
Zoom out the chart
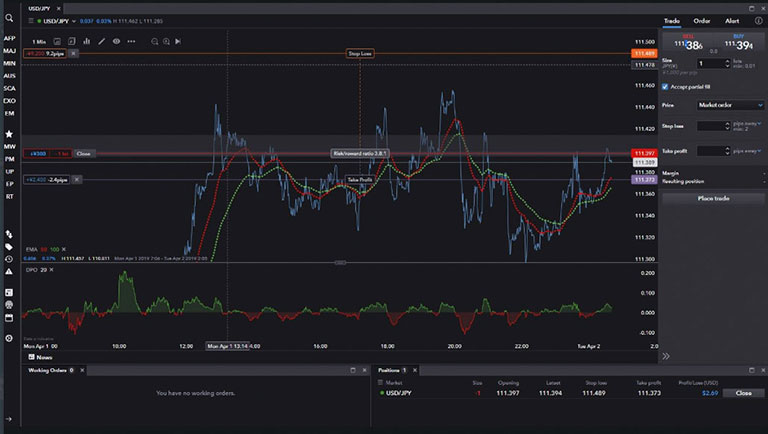click(154, 42)
